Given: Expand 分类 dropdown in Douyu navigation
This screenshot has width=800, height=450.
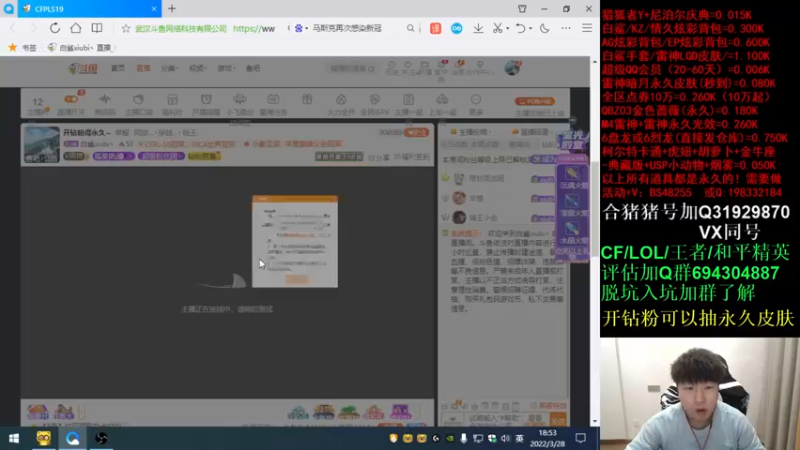Looking at the screenshot, I should [170, 68].
